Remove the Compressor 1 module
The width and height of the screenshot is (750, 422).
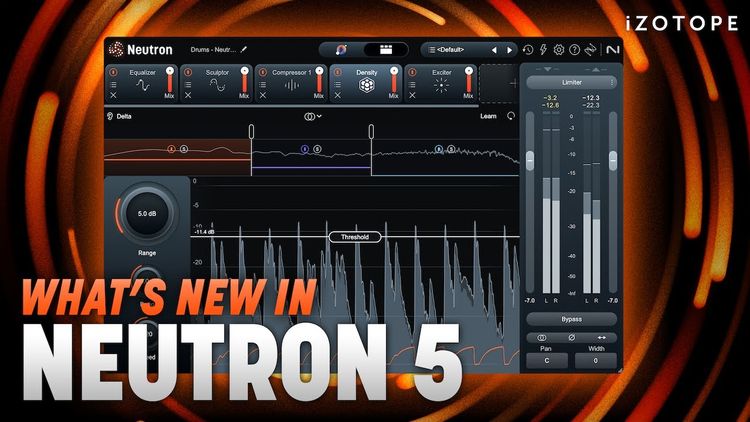point(263,96)
